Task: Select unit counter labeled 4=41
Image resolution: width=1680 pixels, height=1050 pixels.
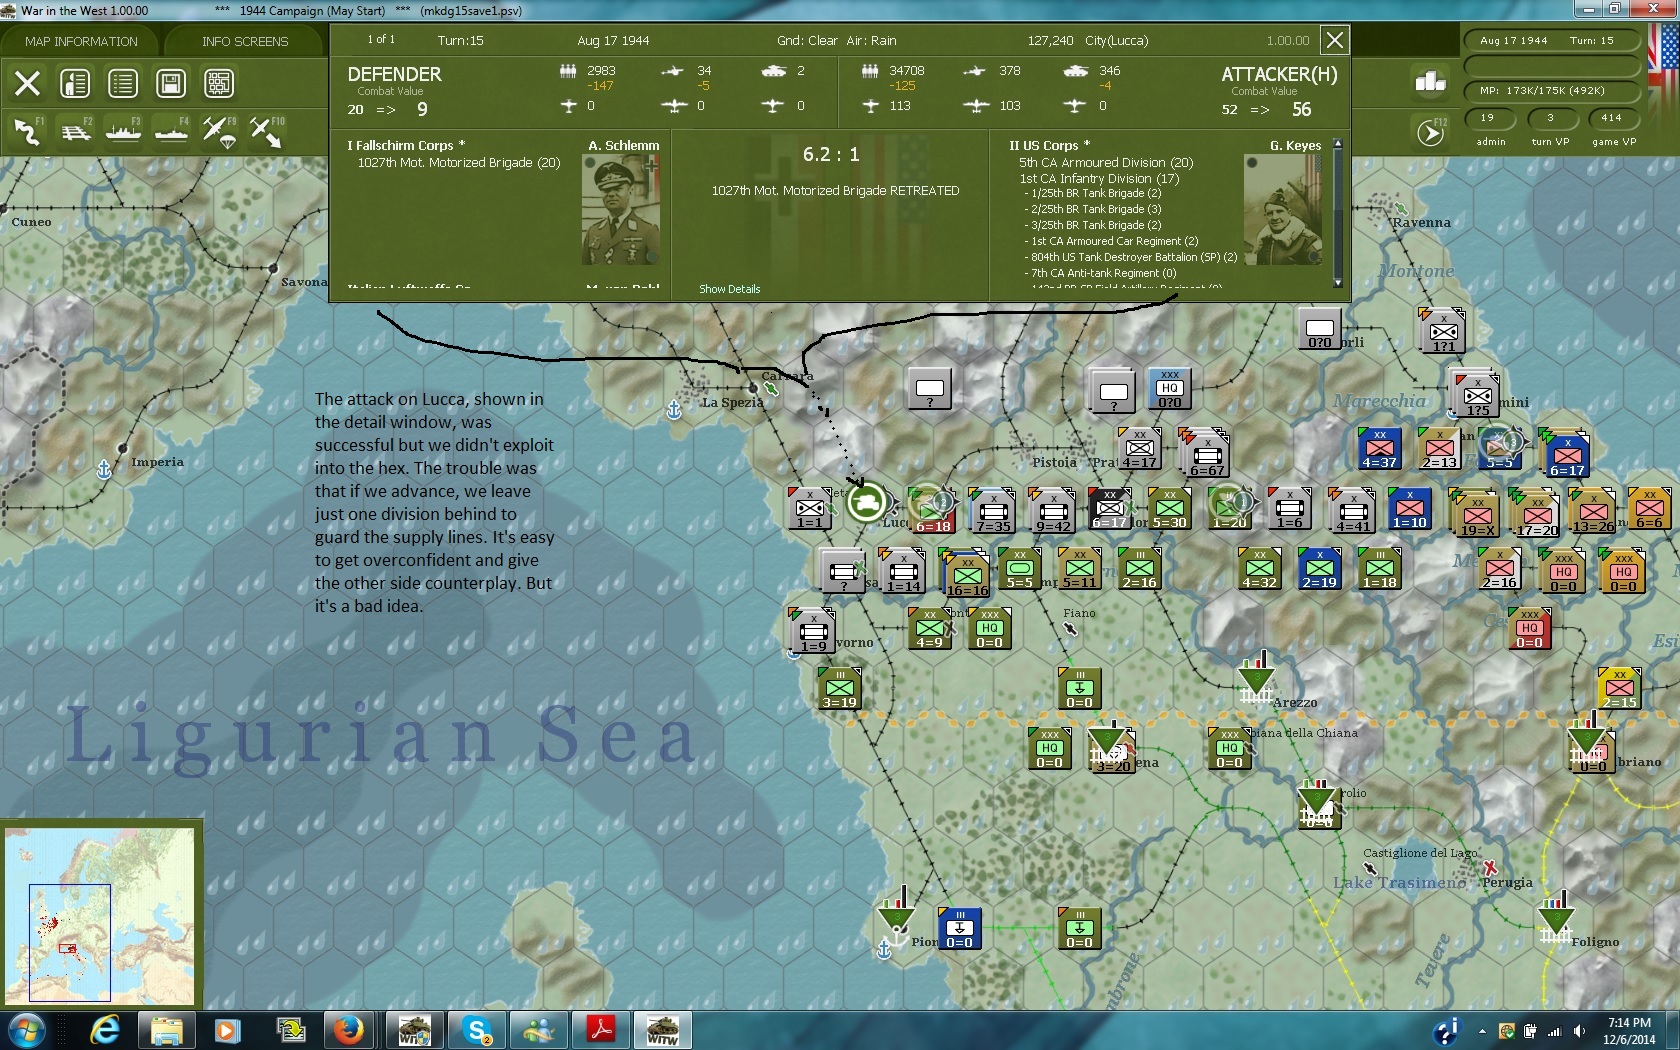Action: click(x=1352, y=509)
